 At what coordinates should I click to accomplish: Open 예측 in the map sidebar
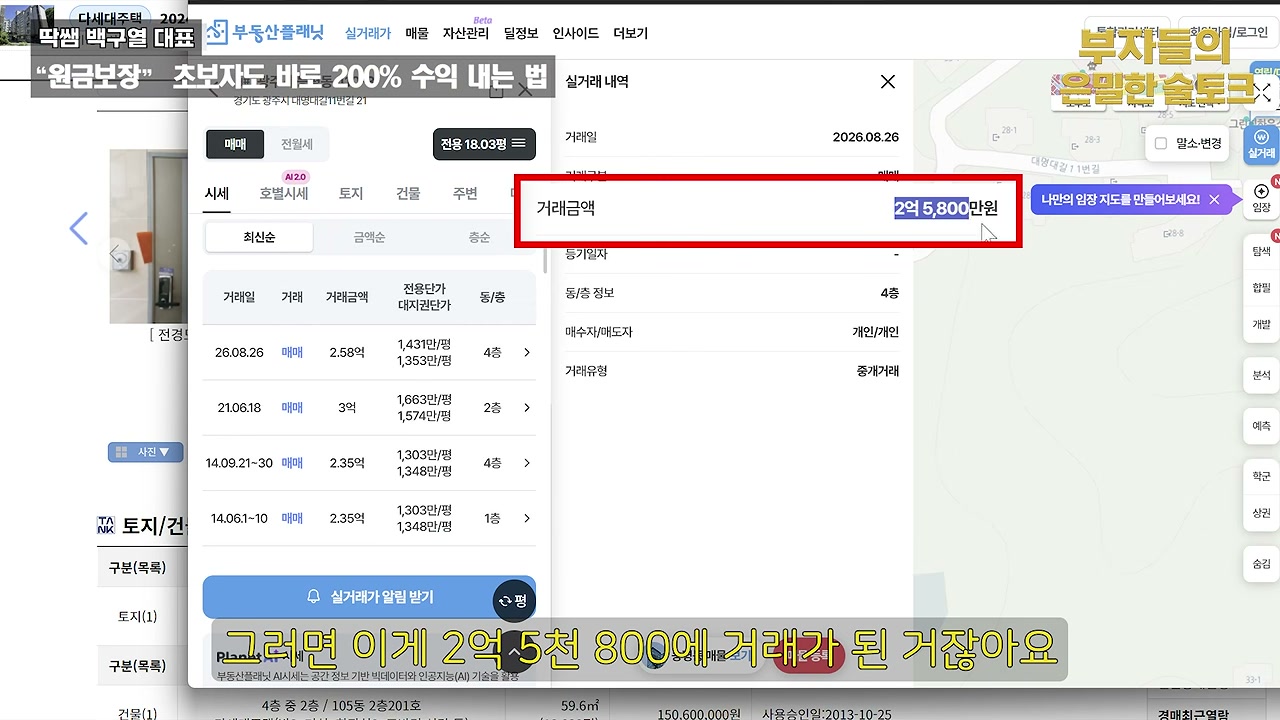pyautogui.click(x=1261, y=426)
